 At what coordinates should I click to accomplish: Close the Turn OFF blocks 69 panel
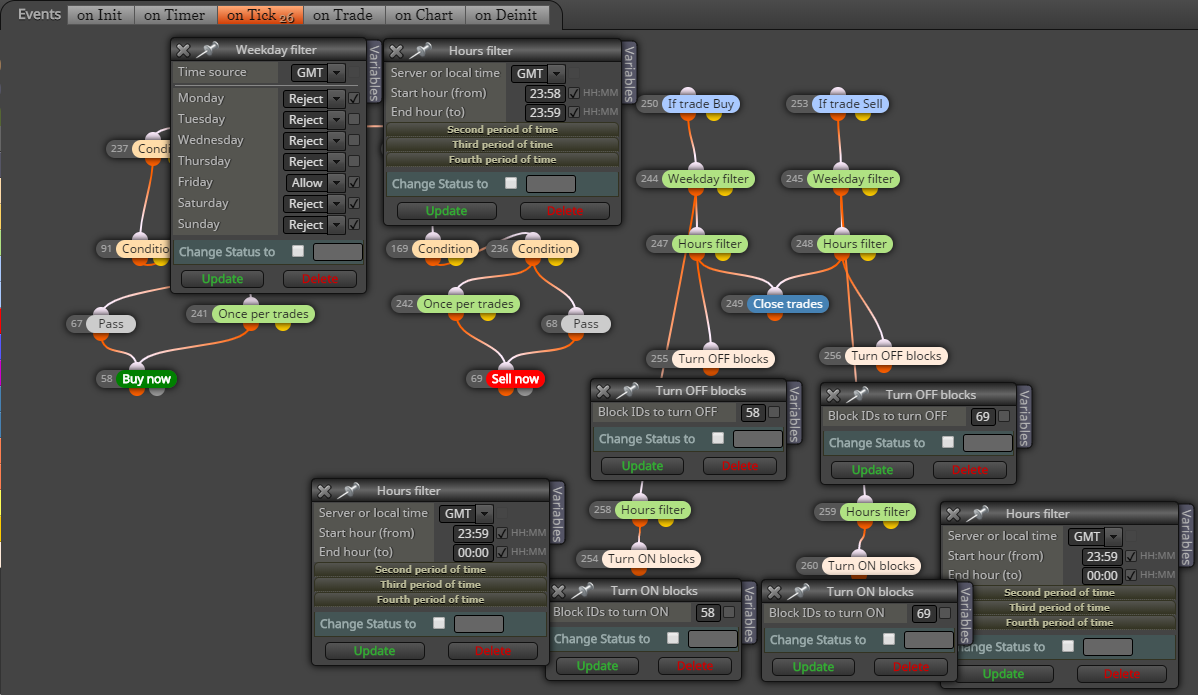point(834,395)
